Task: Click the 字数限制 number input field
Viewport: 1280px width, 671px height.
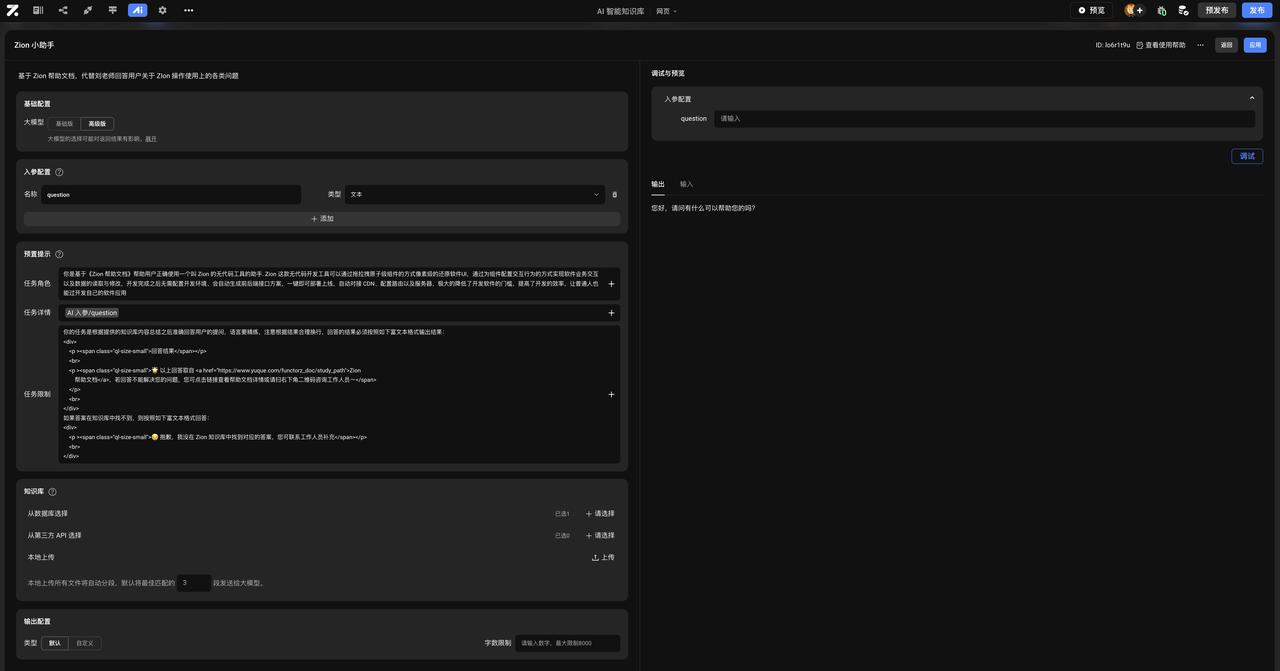Action: click(x=568, y=643)
